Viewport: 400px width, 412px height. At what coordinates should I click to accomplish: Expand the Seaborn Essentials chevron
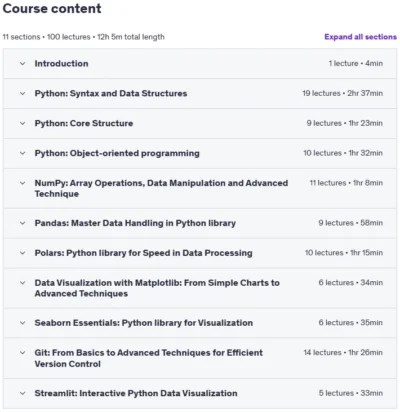coord(22,323)
